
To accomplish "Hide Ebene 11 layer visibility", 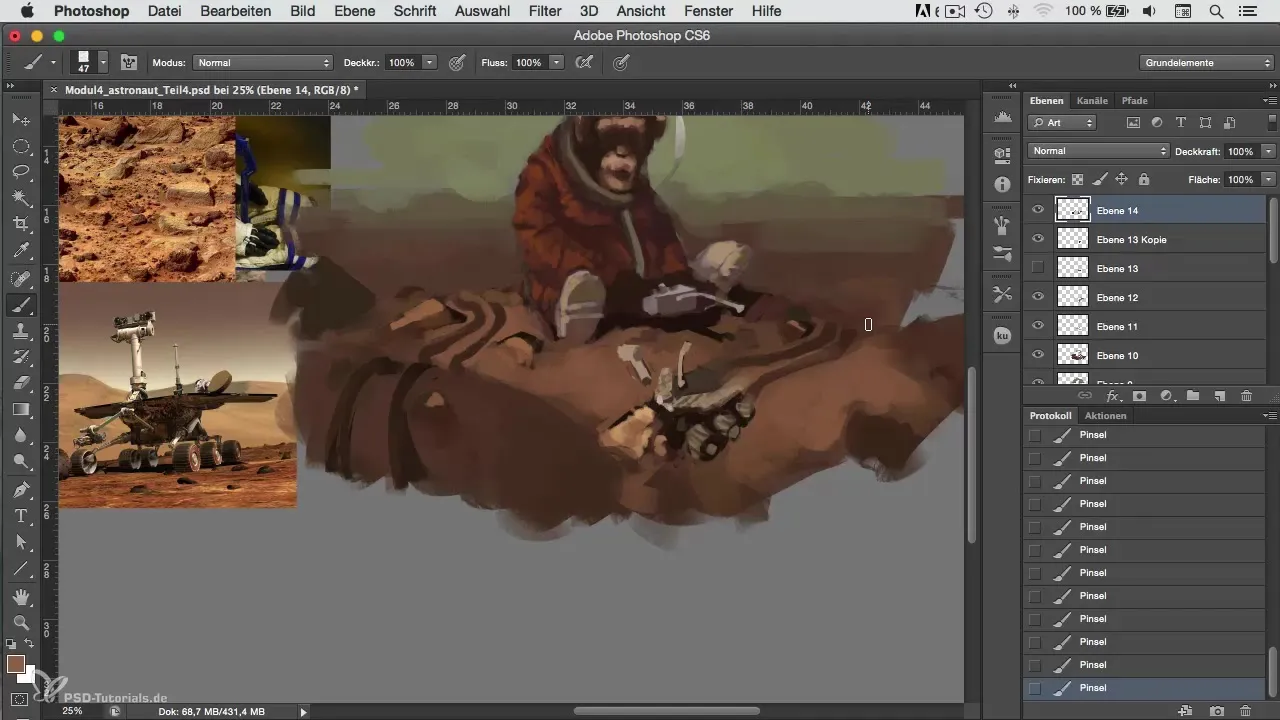I will click(x=1038, y=326).
